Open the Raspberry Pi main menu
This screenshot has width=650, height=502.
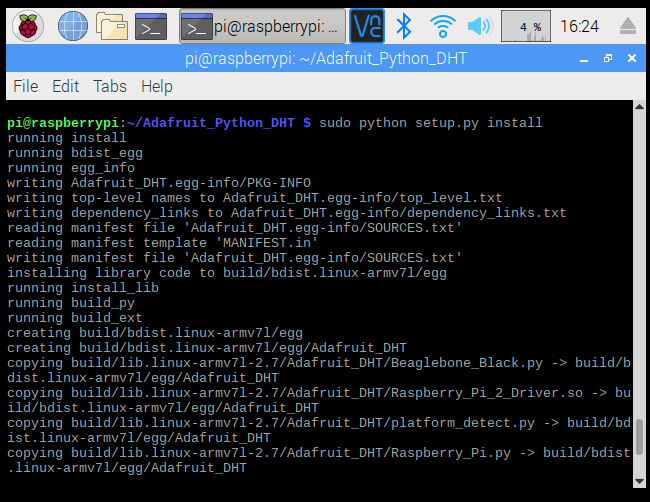tap(28, 27)
